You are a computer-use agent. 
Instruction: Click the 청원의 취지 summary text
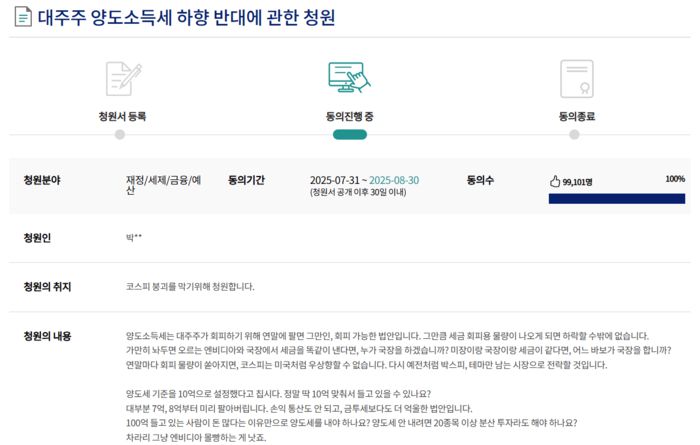(x=190, y=286)
